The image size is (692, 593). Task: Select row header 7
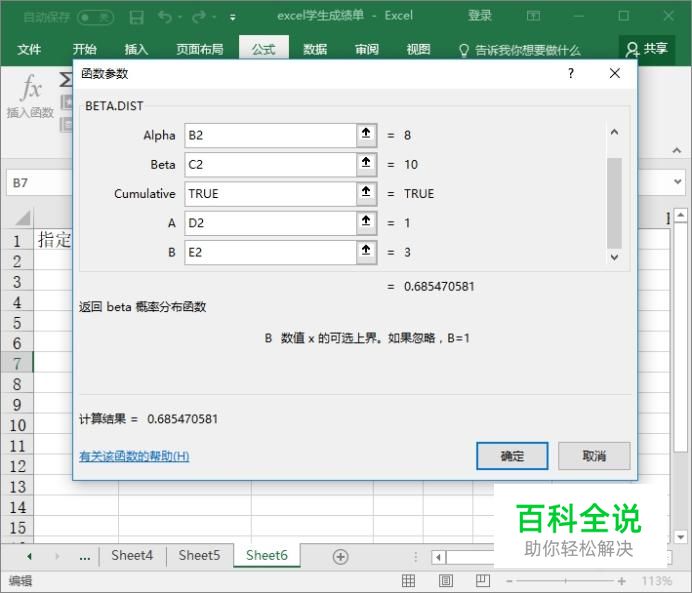pos(17,364)
